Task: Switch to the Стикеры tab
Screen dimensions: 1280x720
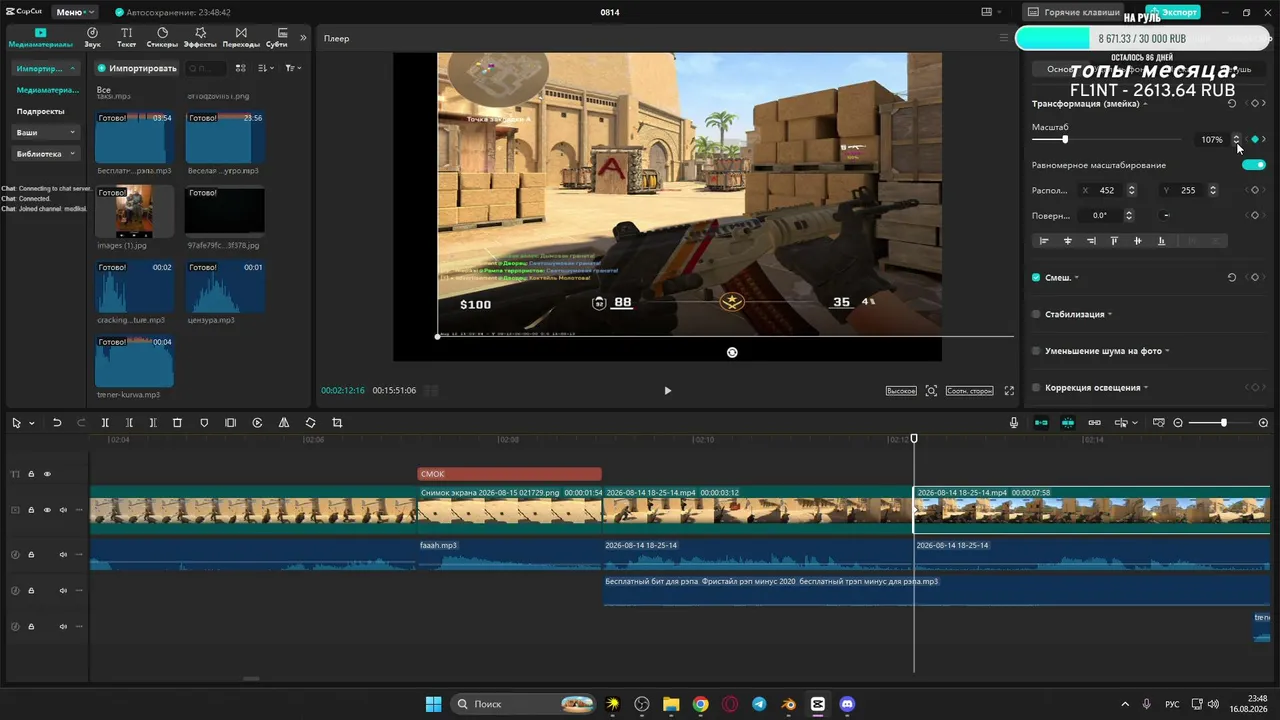Action: pyautogui.click(x=162, y=38)
